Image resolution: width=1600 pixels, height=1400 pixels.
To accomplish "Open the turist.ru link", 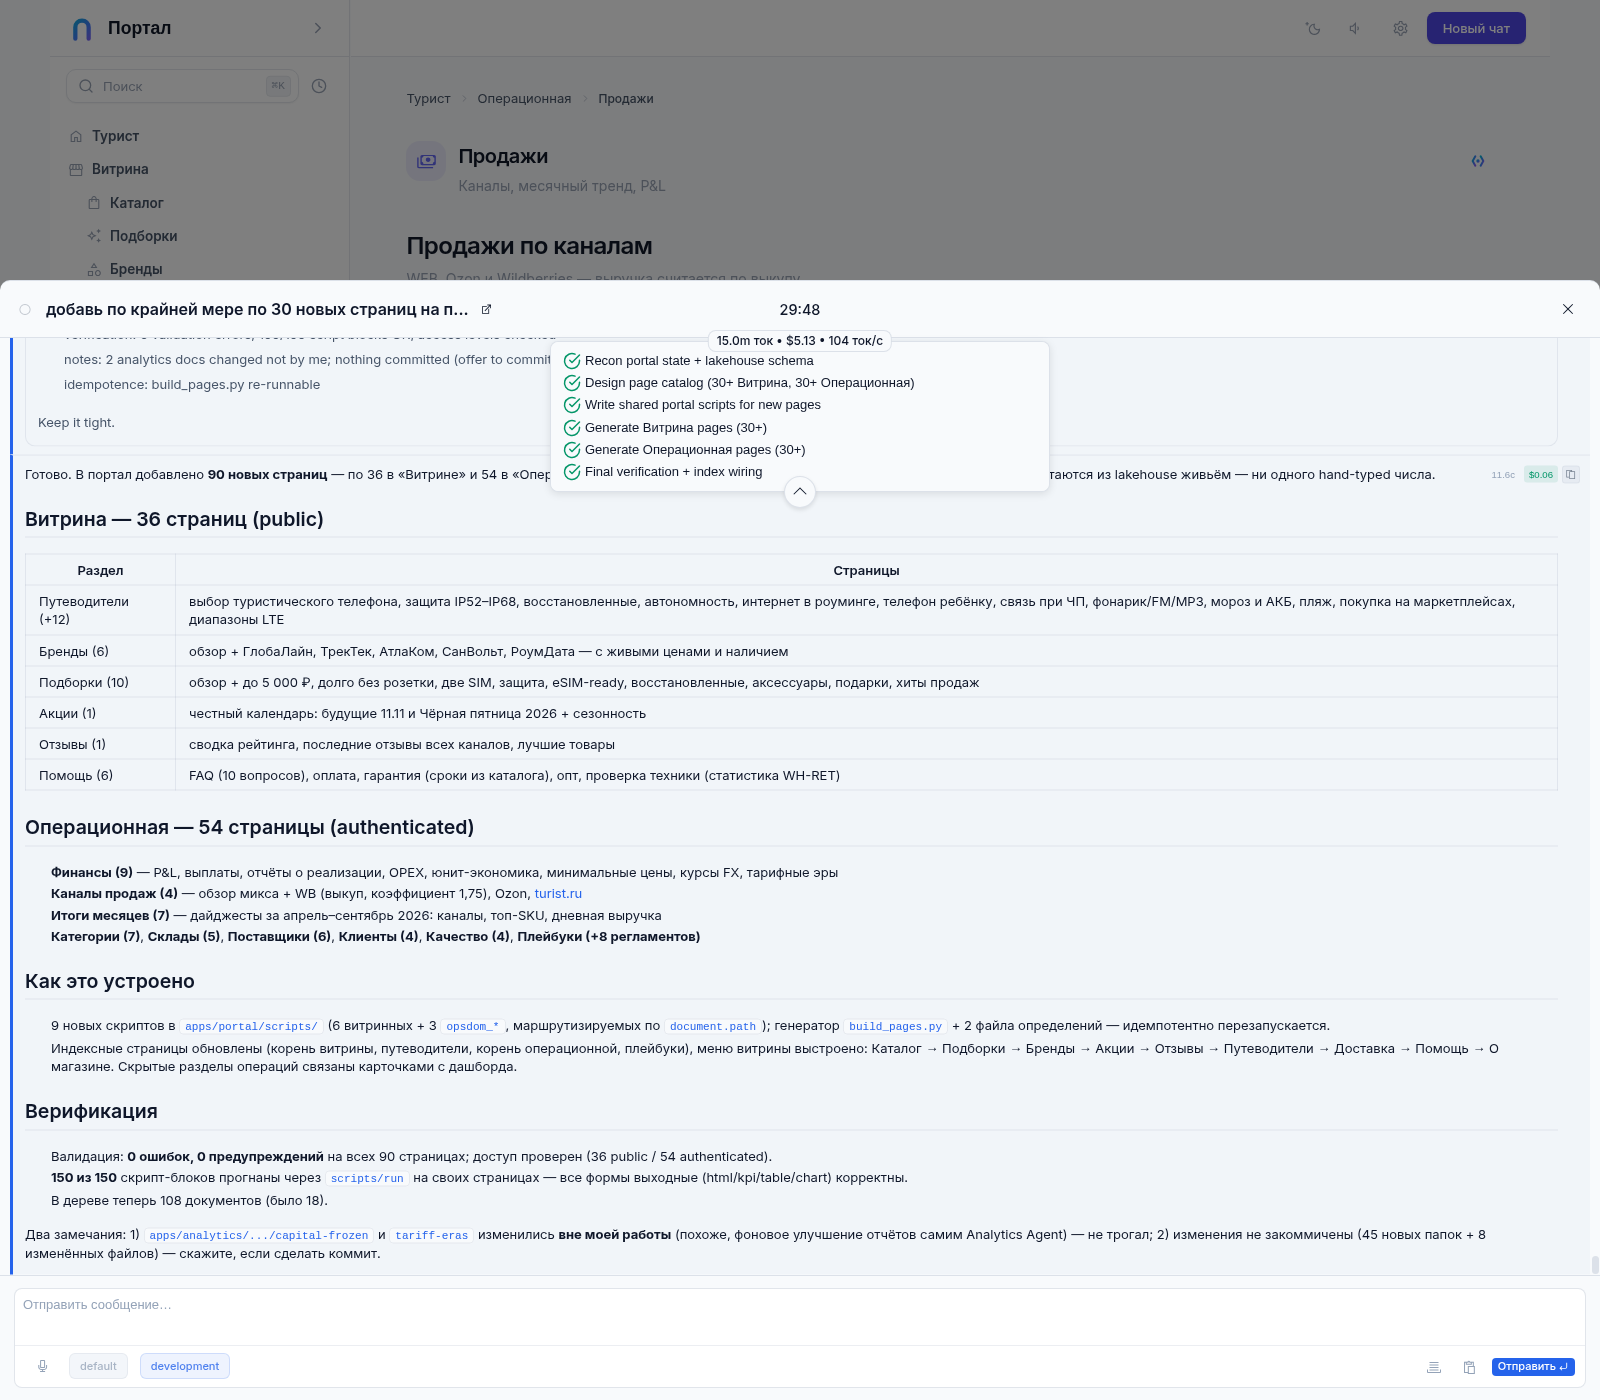I will (x=558, y=894).
